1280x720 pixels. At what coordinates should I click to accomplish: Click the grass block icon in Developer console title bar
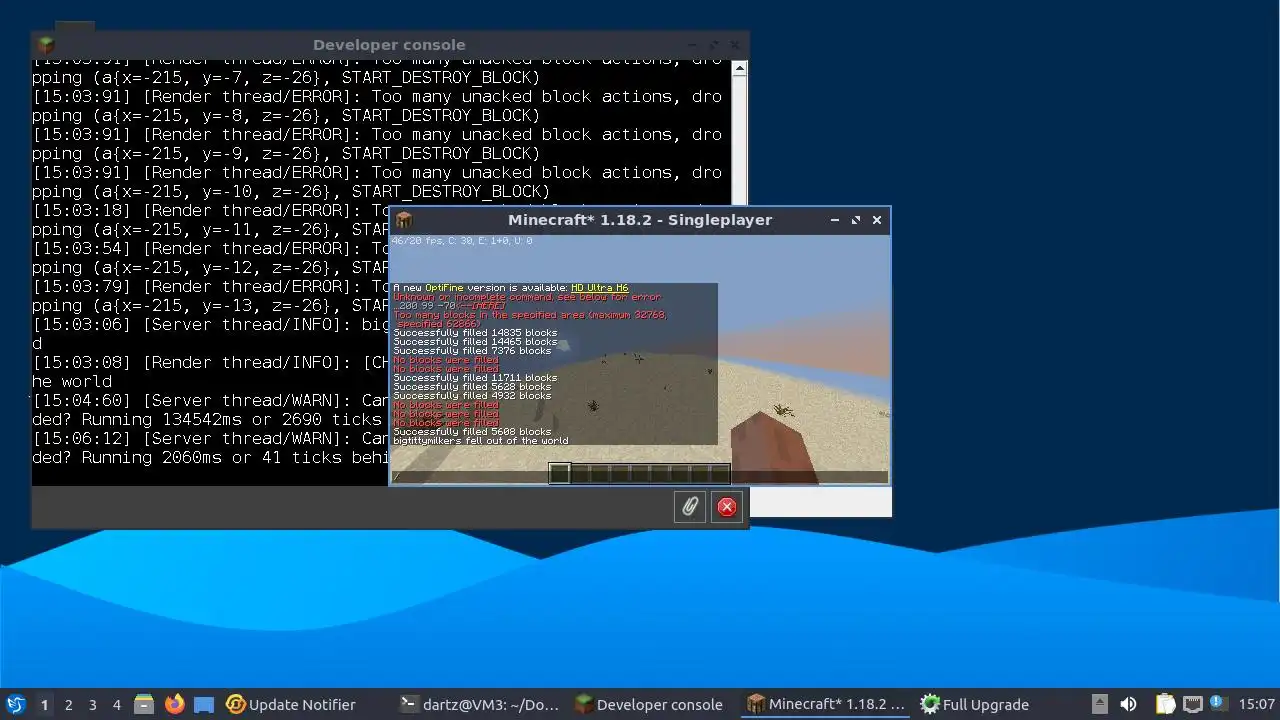45,45
